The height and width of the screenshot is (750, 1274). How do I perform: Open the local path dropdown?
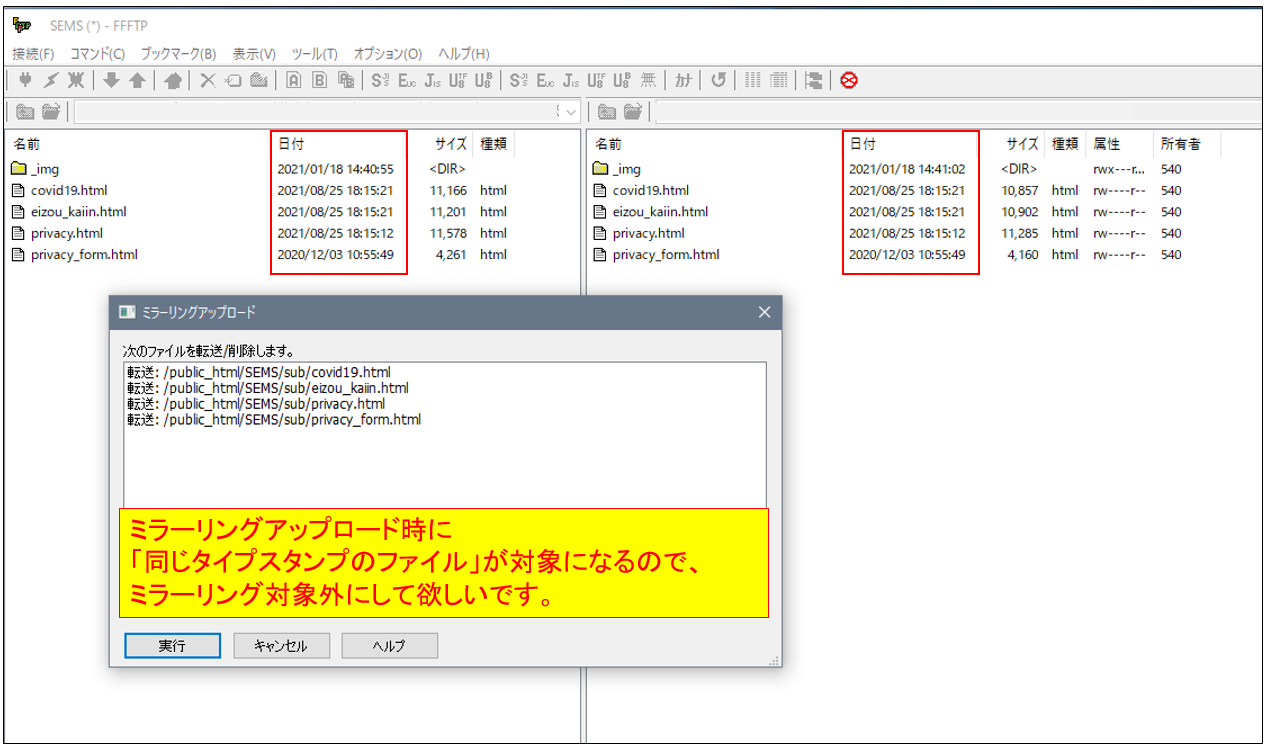click(573, 112)
